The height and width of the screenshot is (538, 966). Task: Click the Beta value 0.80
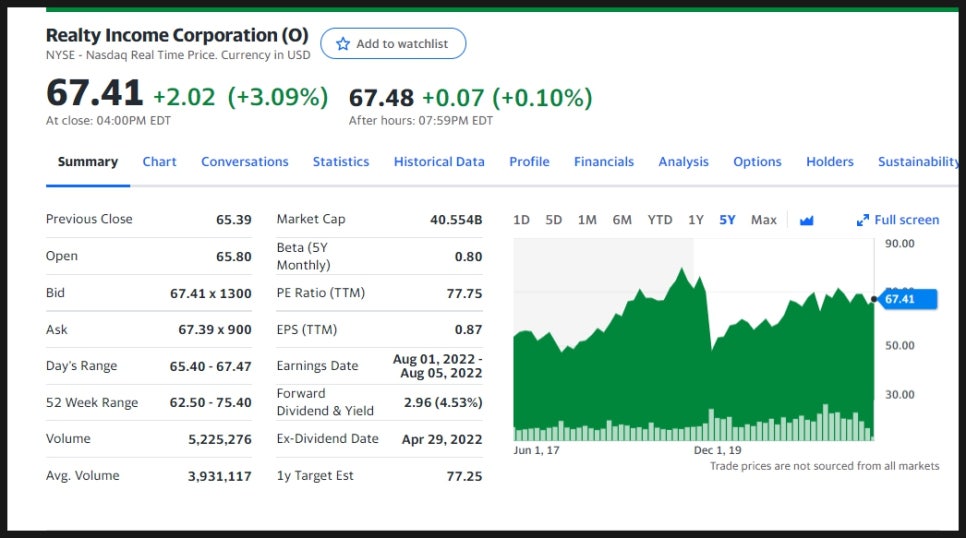[x=468, y=256]
